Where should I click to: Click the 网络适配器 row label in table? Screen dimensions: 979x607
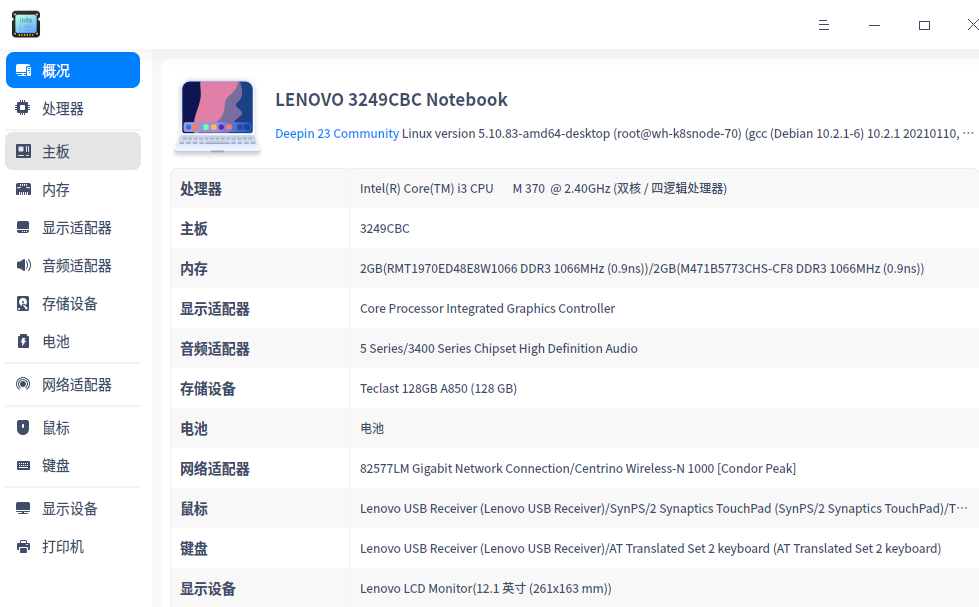click(x=215, y=468)
